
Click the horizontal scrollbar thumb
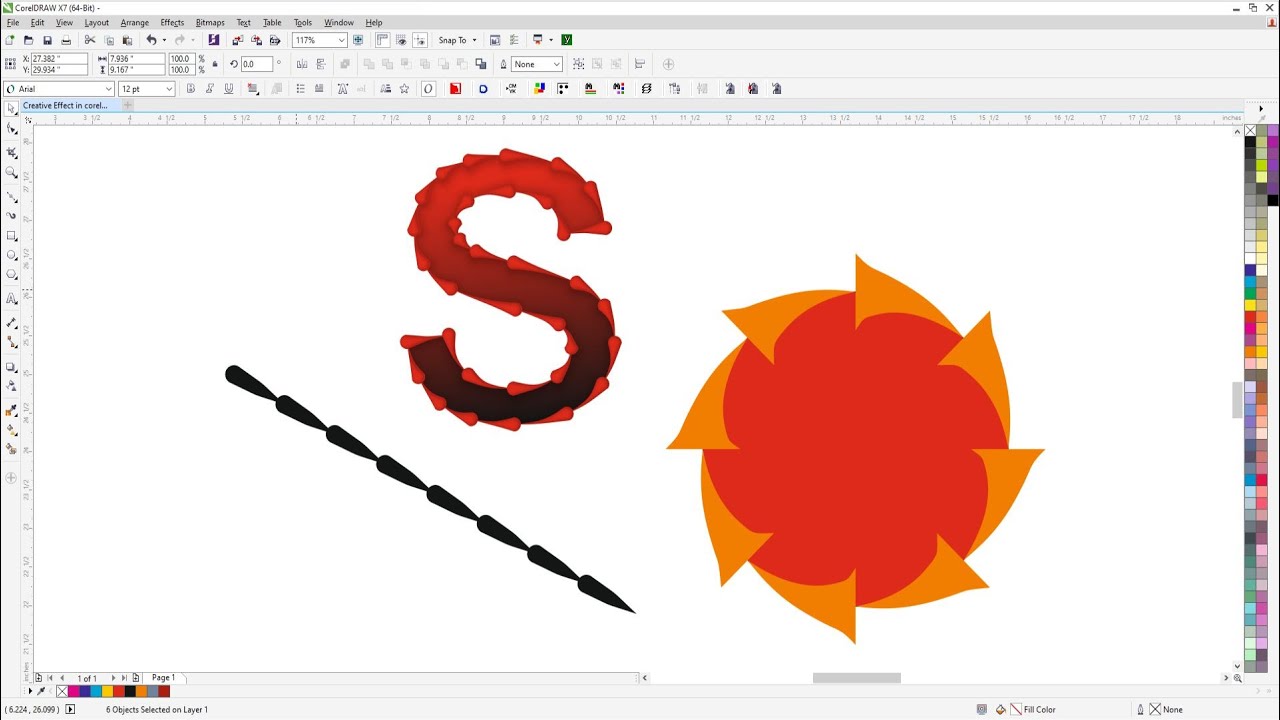(x=856, y=678)
